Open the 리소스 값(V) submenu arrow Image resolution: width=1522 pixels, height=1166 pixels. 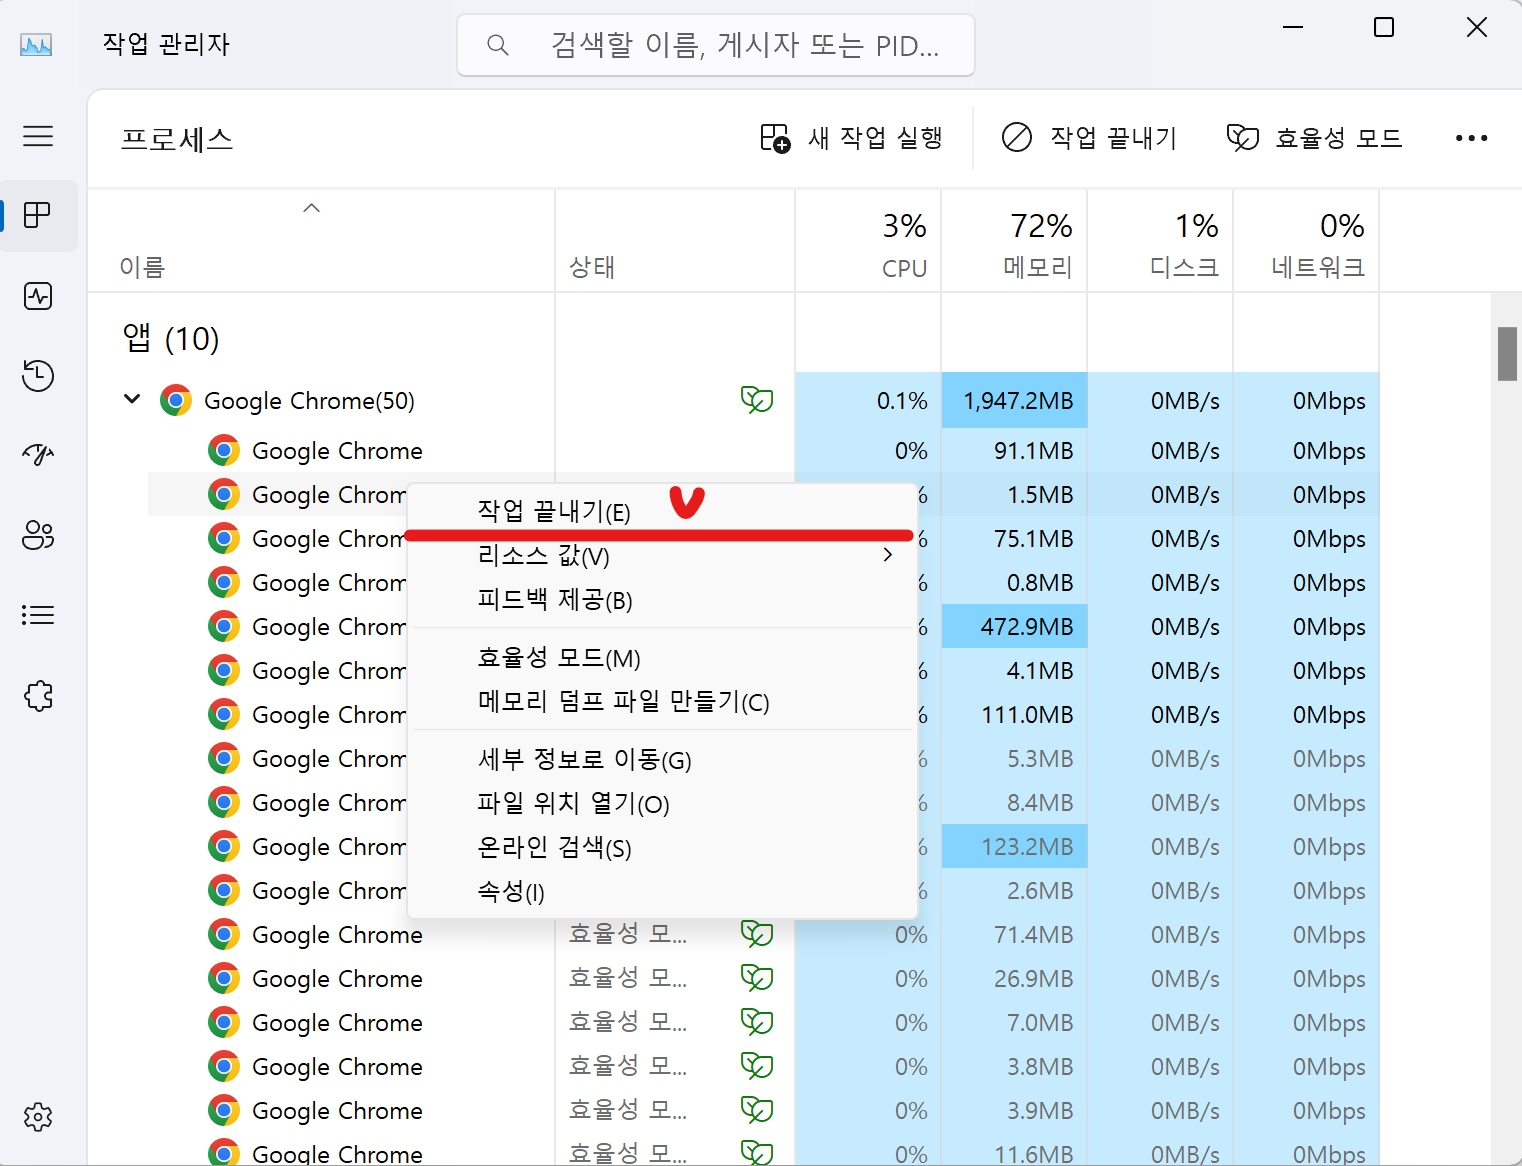pyautogui.click(x=888, y=555)
